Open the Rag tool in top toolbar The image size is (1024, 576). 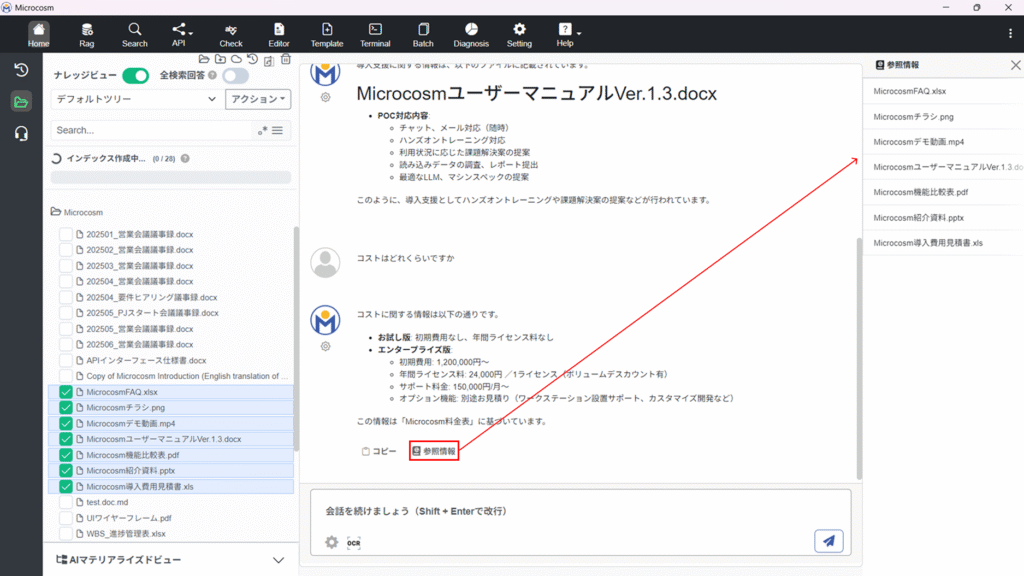point(87,34)
